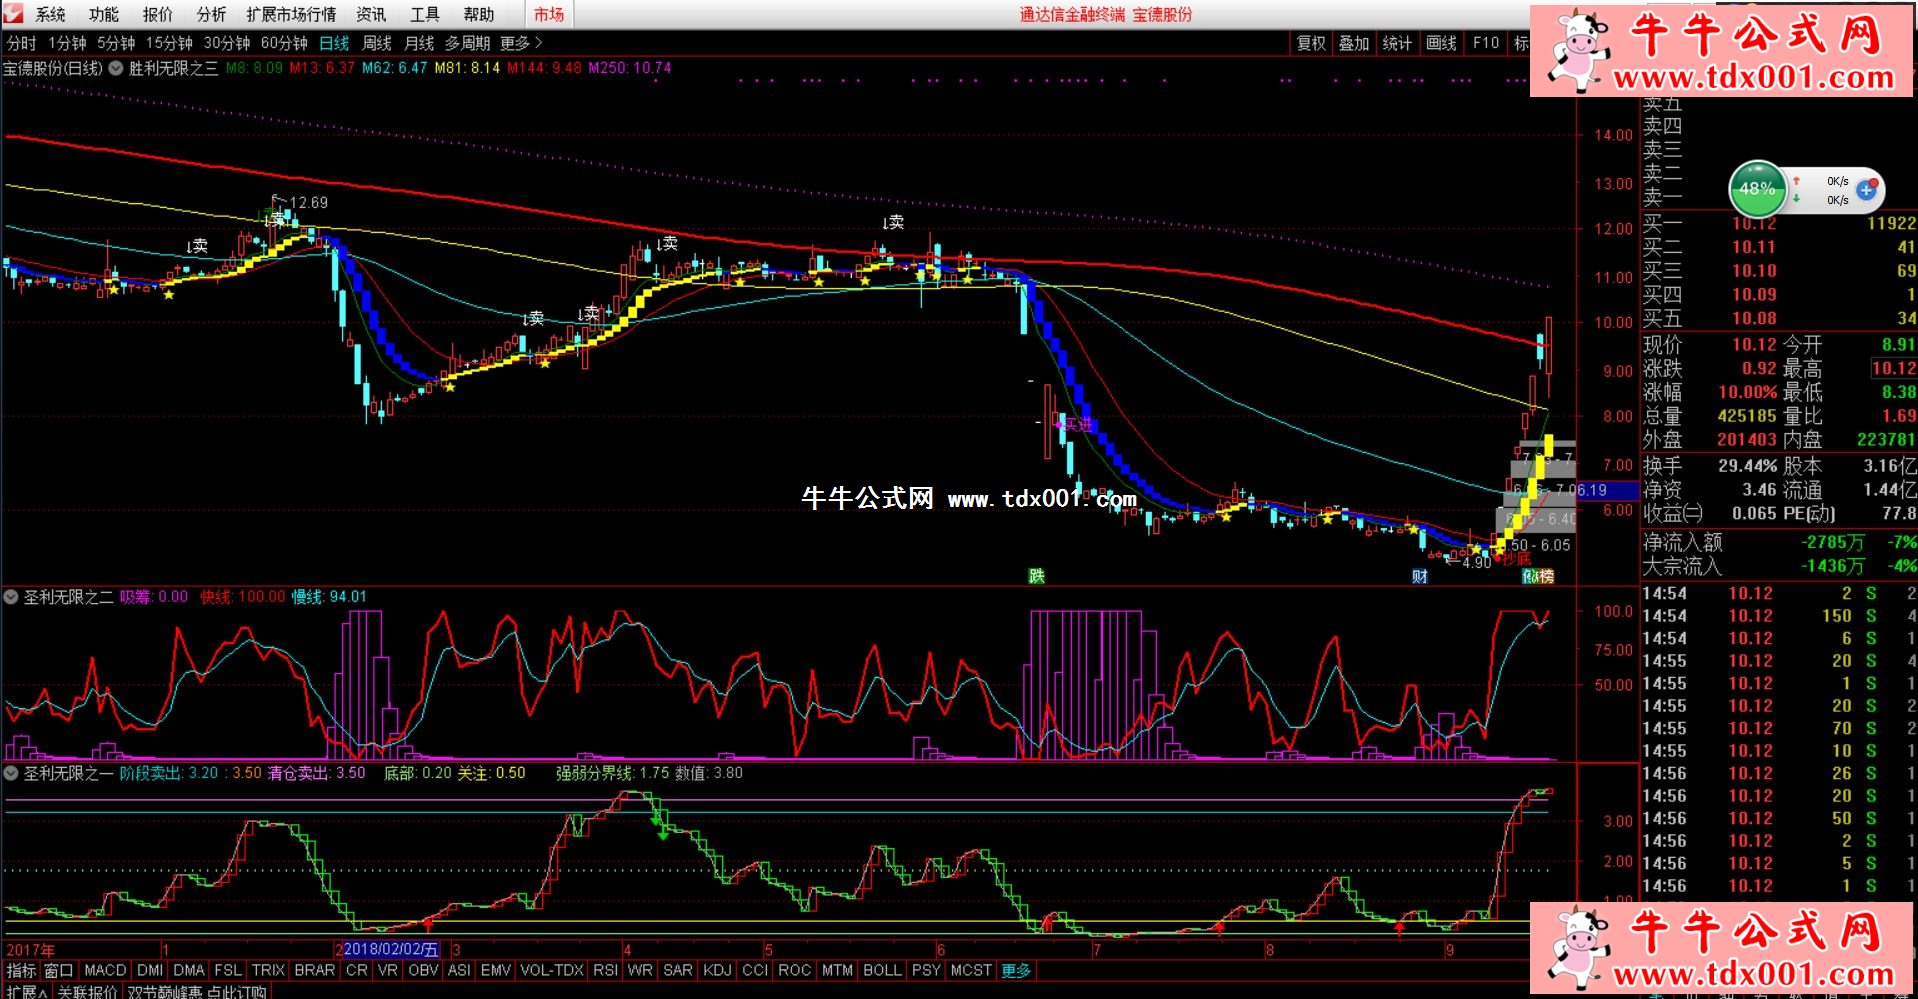Apply the DMA indicator
1918x999 pixels.
(x=189, y=970)
